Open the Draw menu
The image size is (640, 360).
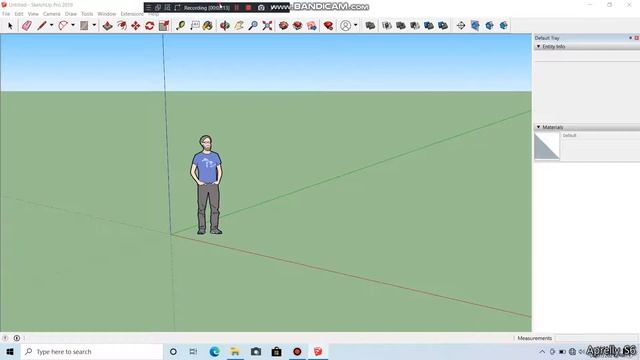71,14
